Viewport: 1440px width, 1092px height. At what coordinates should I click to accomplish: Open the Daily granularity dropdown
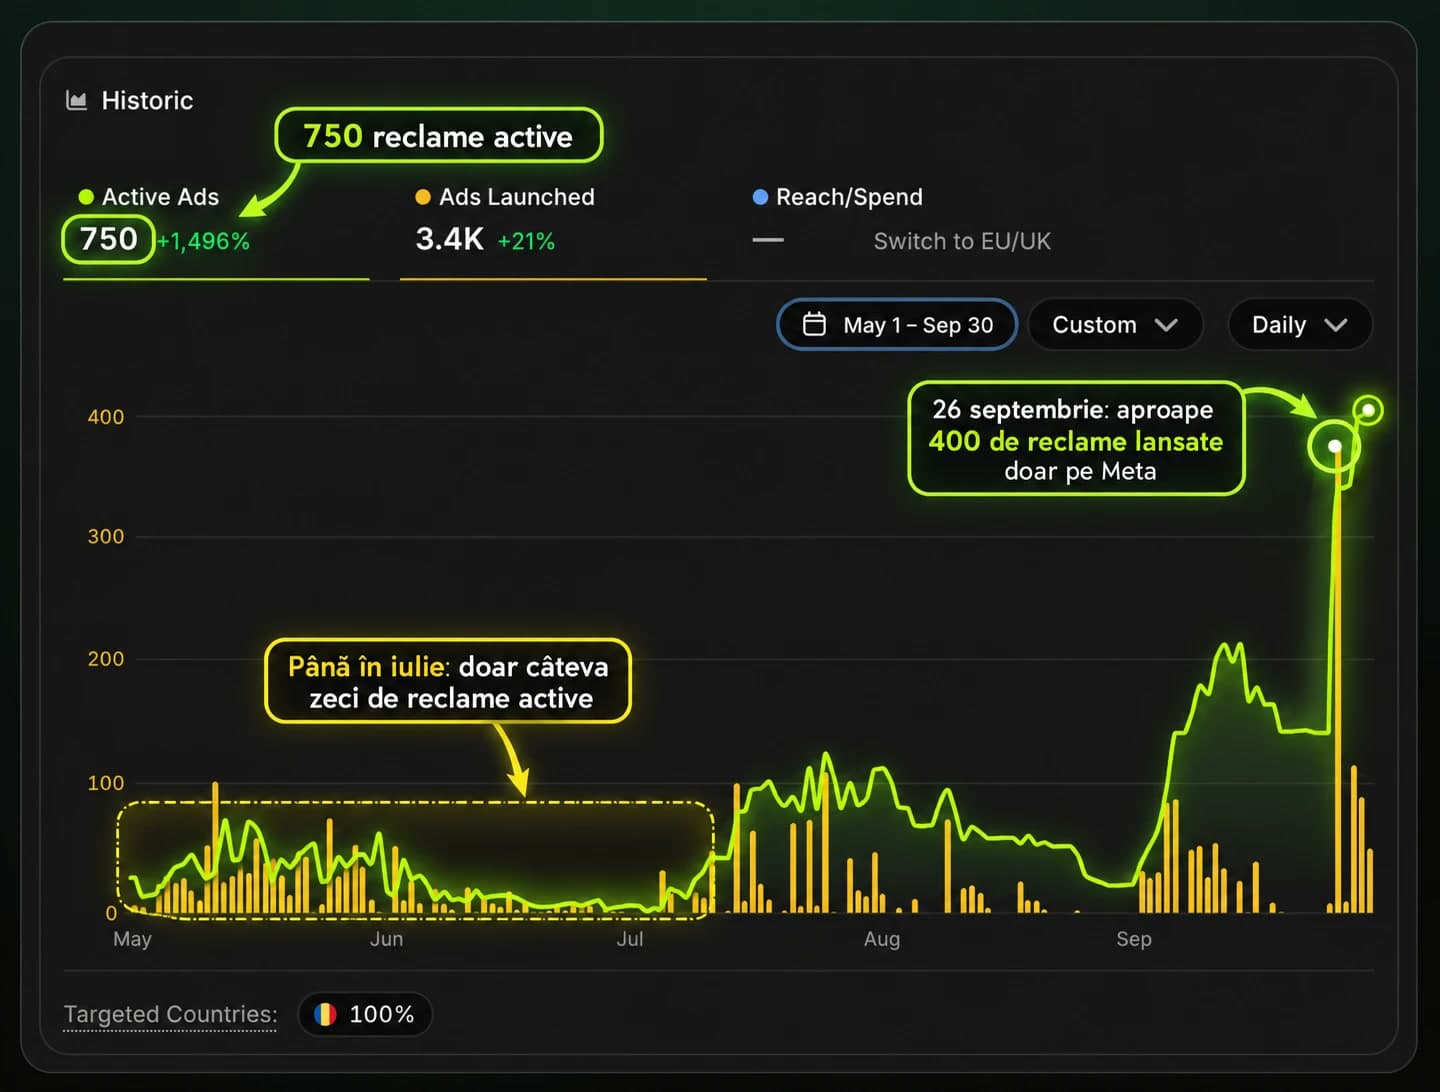(x=1299, y=325)
